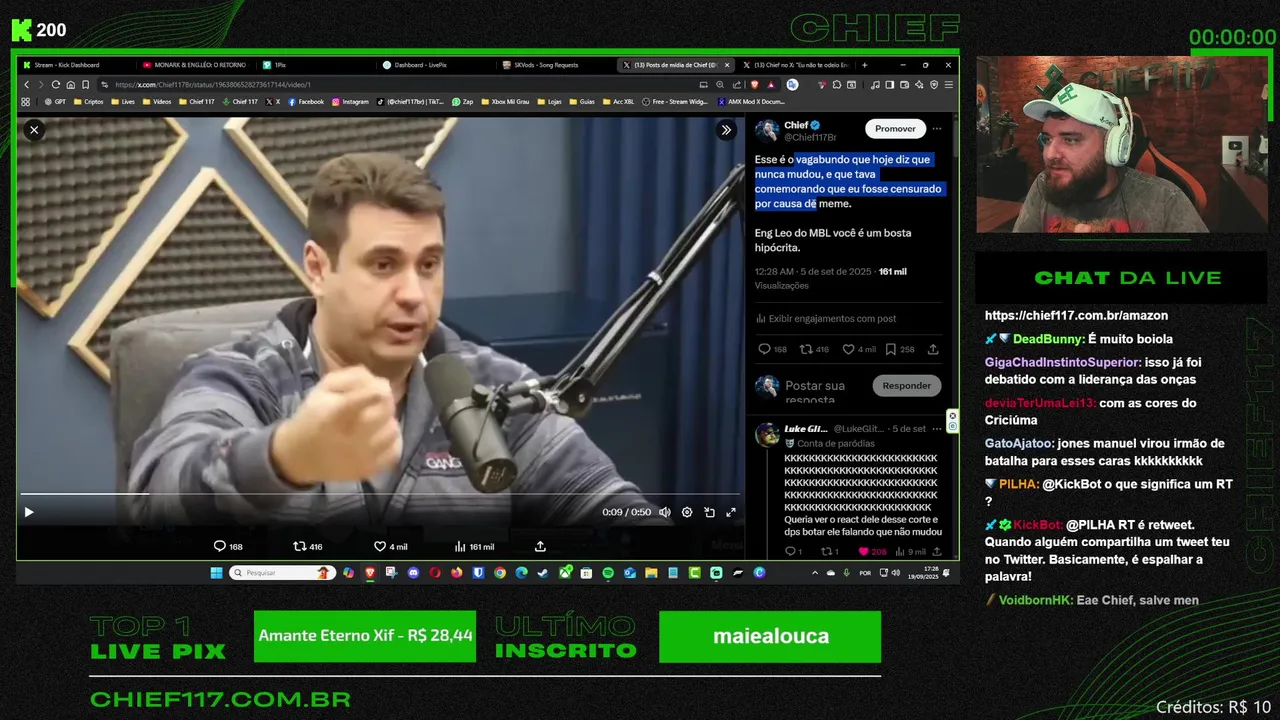Open the Instagram bookmark

[x=350, y=101]
